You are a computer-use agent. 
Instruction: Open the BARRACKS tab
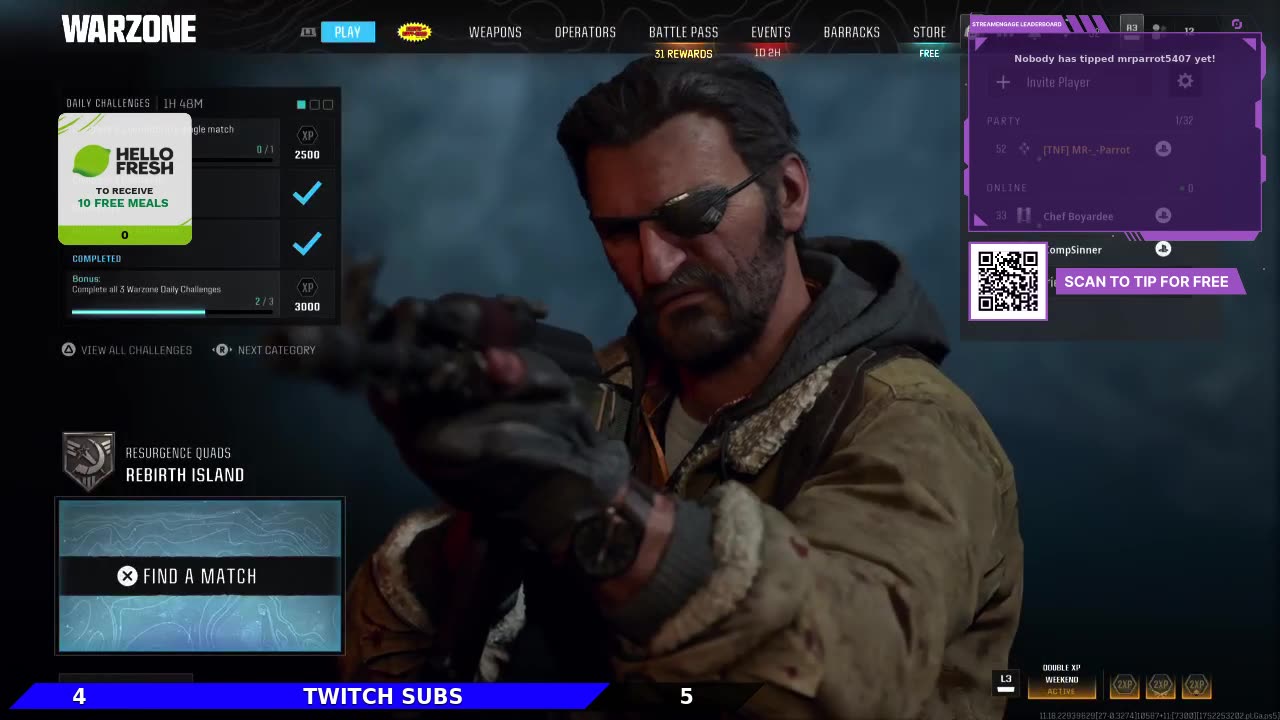pos(852,32)
